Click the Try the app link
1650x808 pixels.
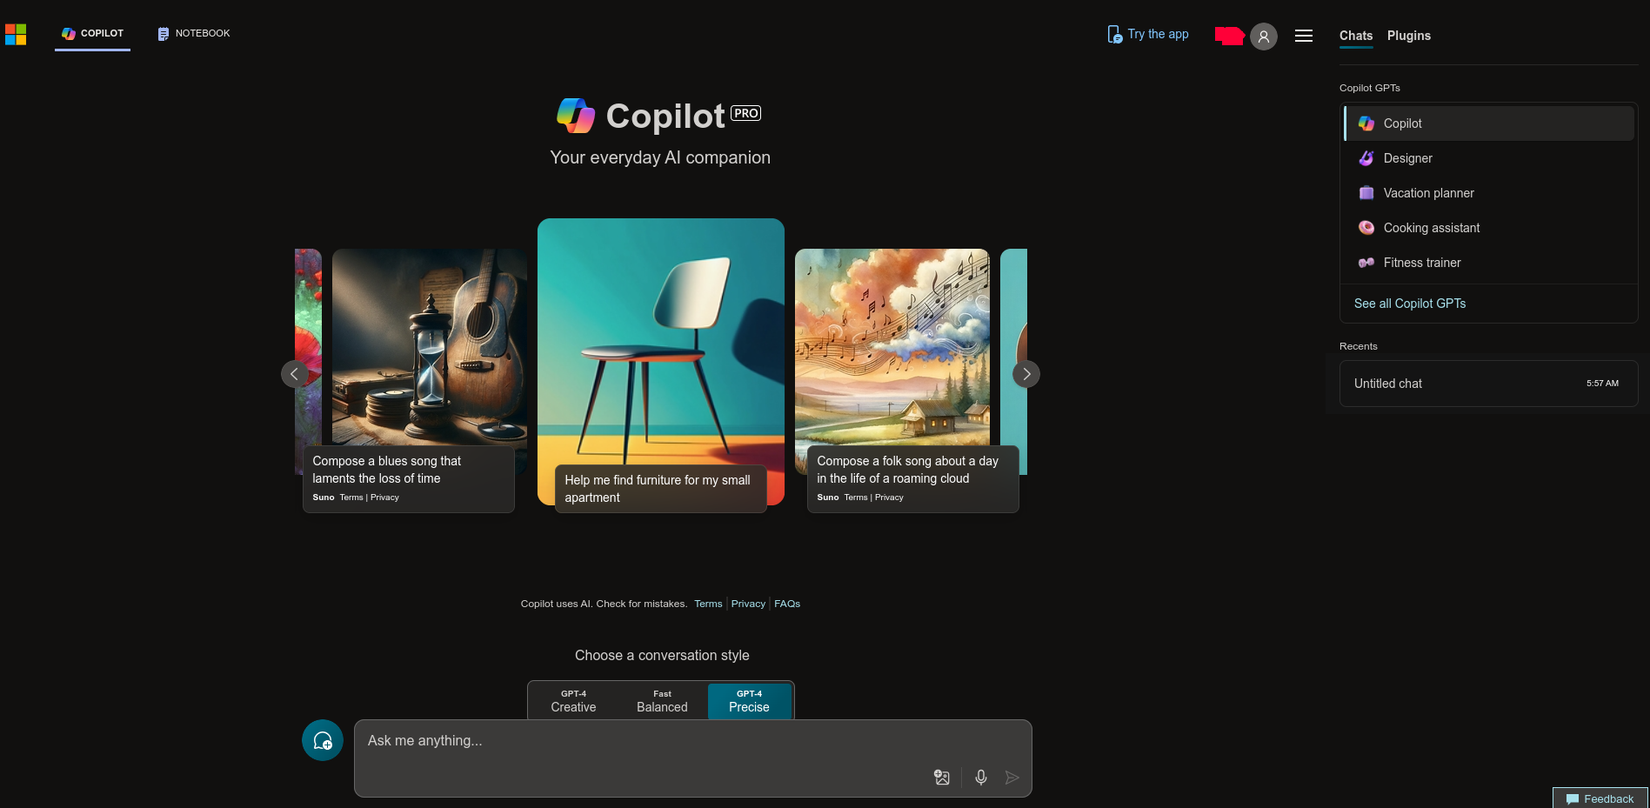pos(1148,34)
